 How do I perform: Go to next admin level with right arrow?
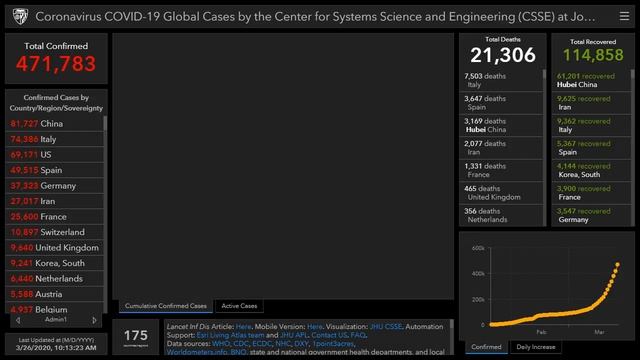(x=95, y=320)
